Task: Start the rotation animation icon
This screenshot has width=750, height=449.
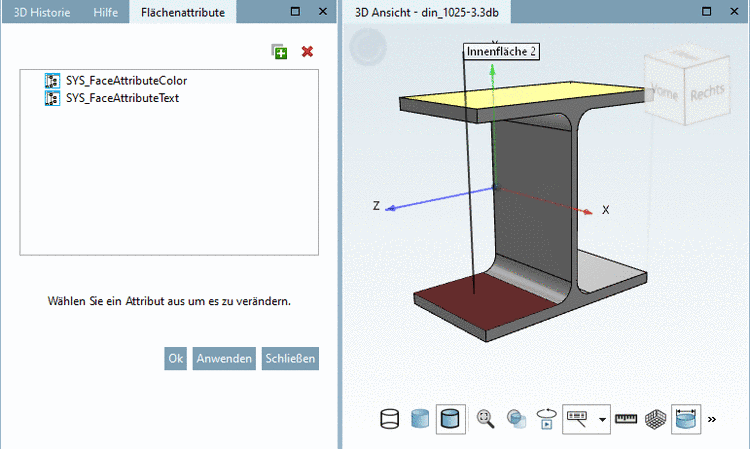Action: click(547, 419)
